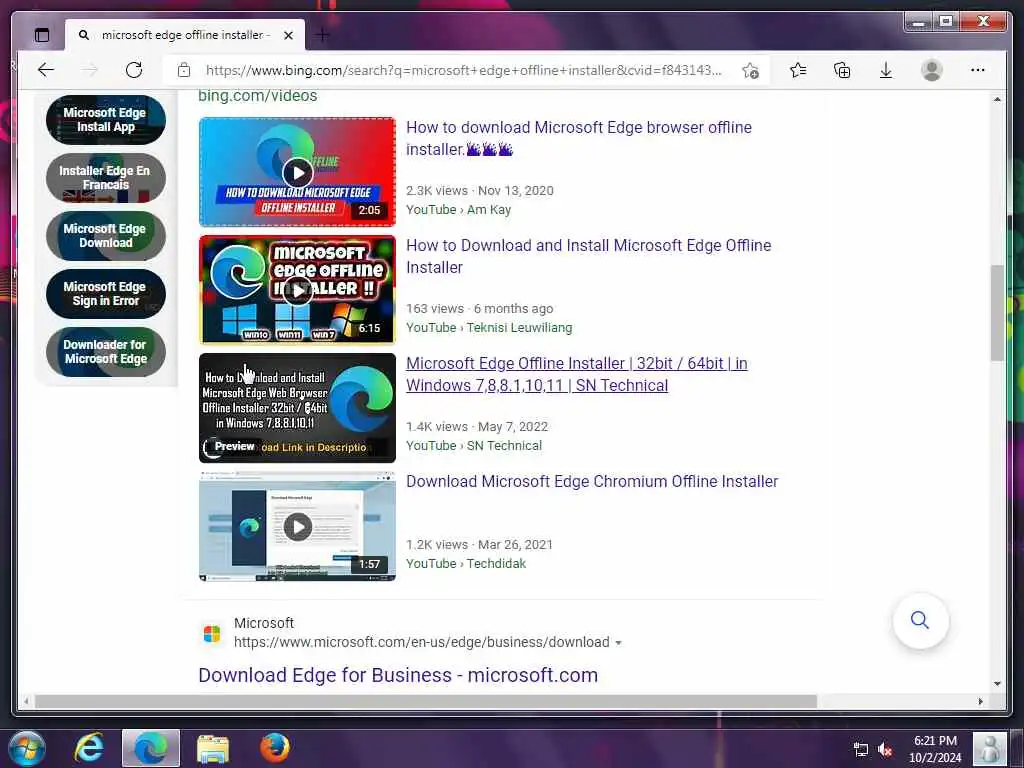Click the address bar URL field

click(x=463, y=70)
